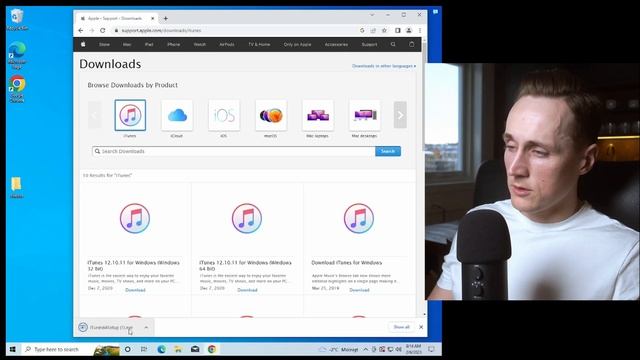Screen dimensions: 640x360
Task: Open AirPods in the Apple navigation
Action: [x=227, y=44]
